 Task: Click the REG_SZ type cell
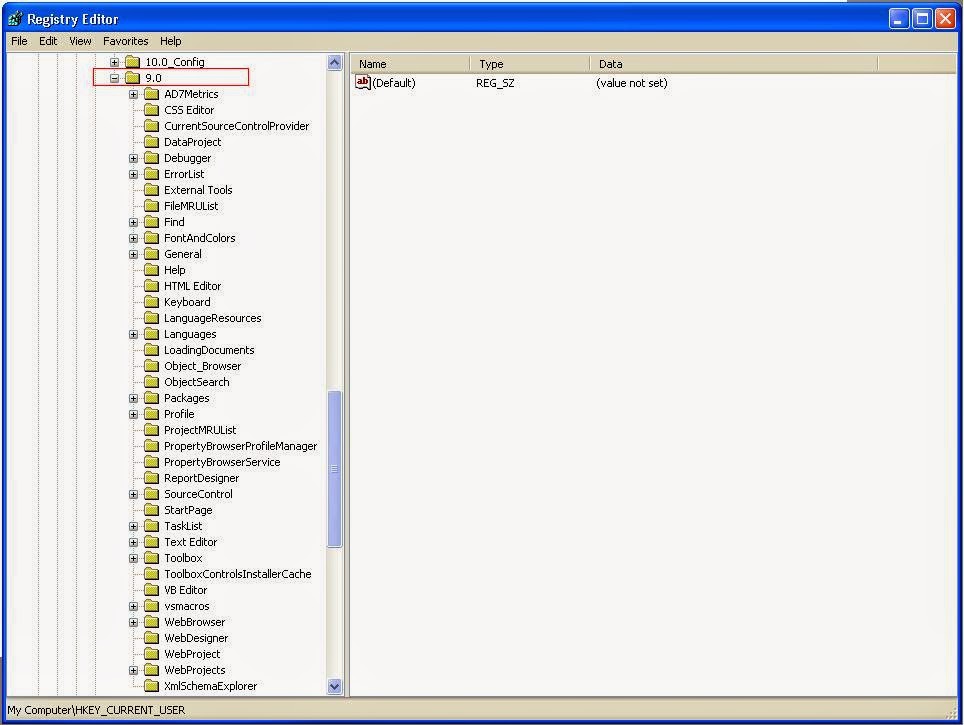(x=495, y=82)
